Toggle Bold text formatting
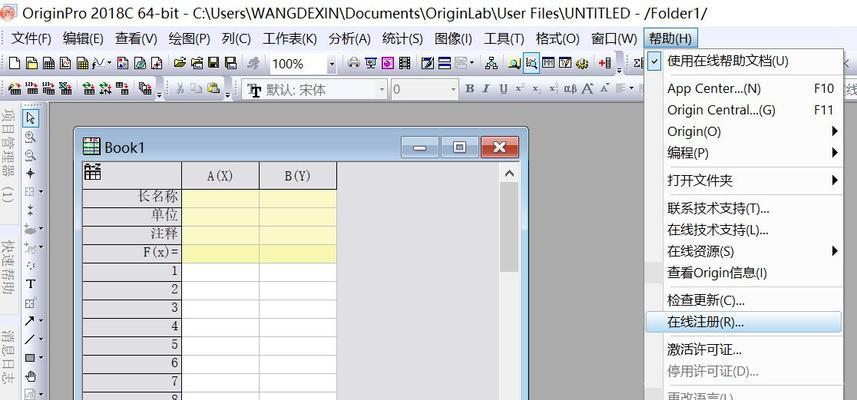The width and height of the screenshot is (857, 400). coord(469,89)
